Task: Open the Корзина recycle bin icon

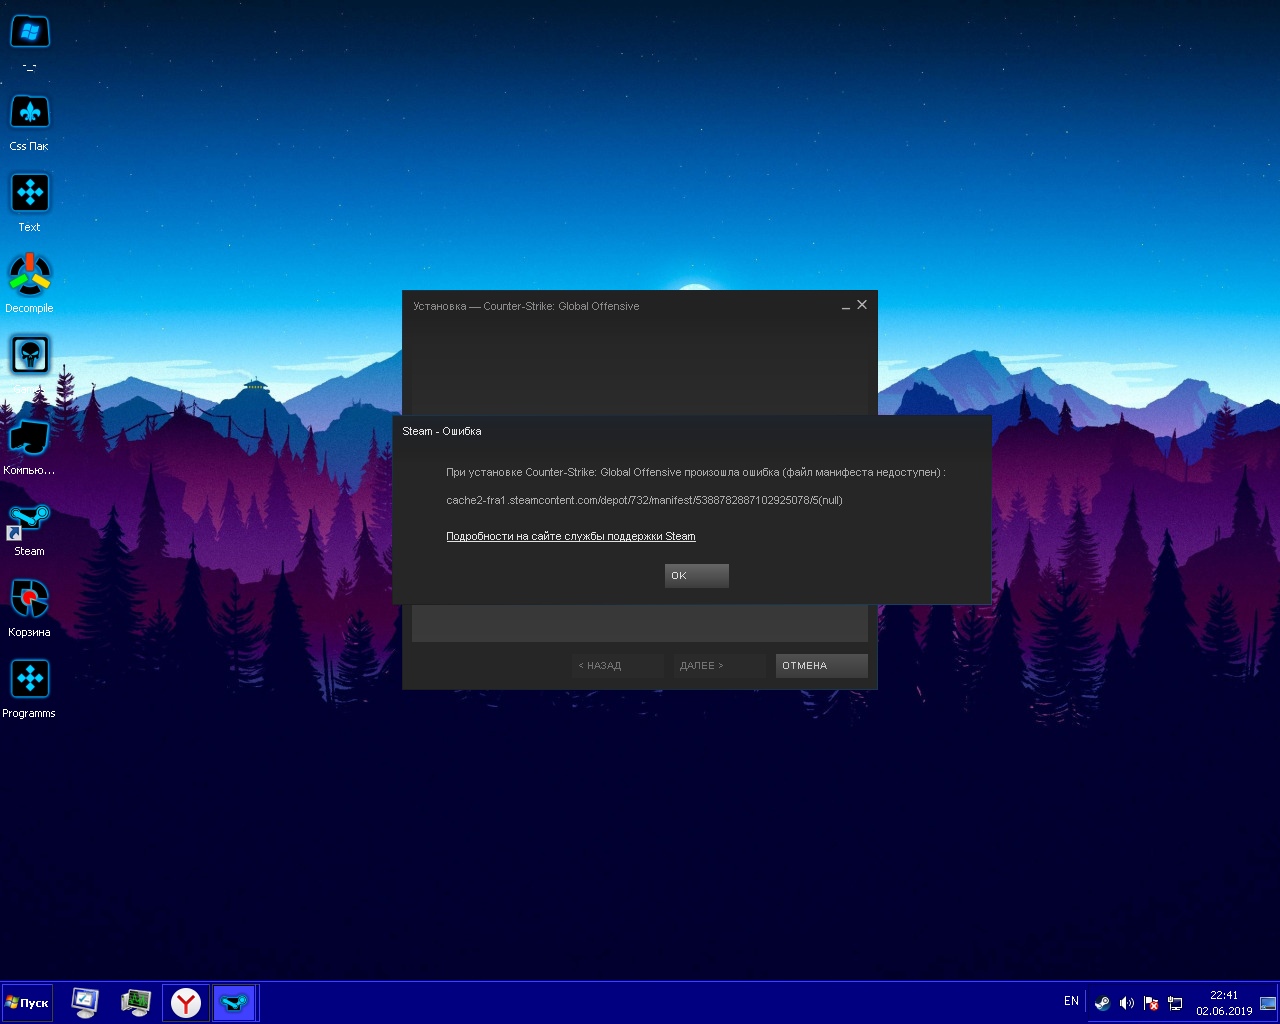Action: [29, 609]
